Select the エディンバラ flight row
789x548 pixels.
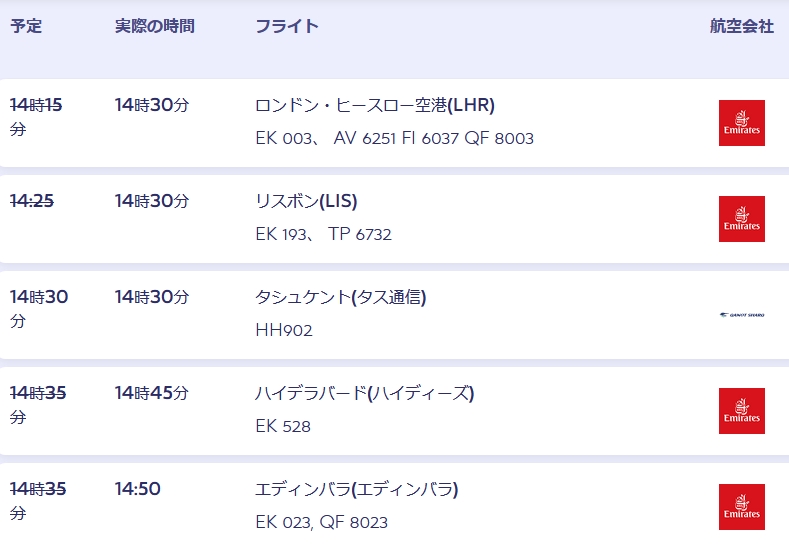tap(356, 489)
